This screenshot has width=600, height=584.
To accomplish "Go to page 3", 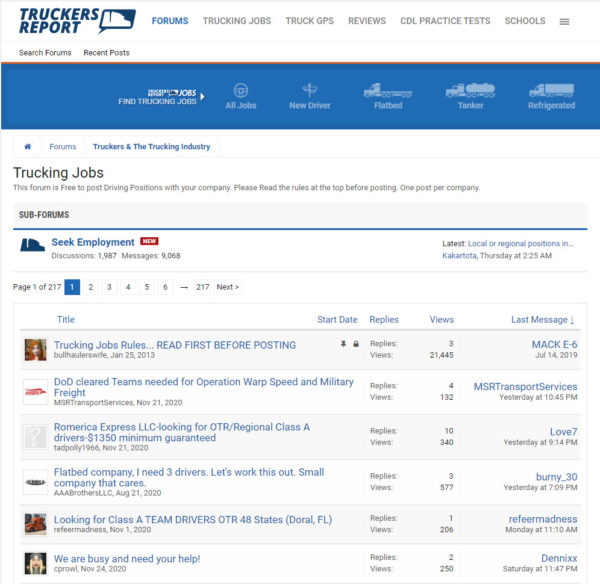I will point(109,287).
